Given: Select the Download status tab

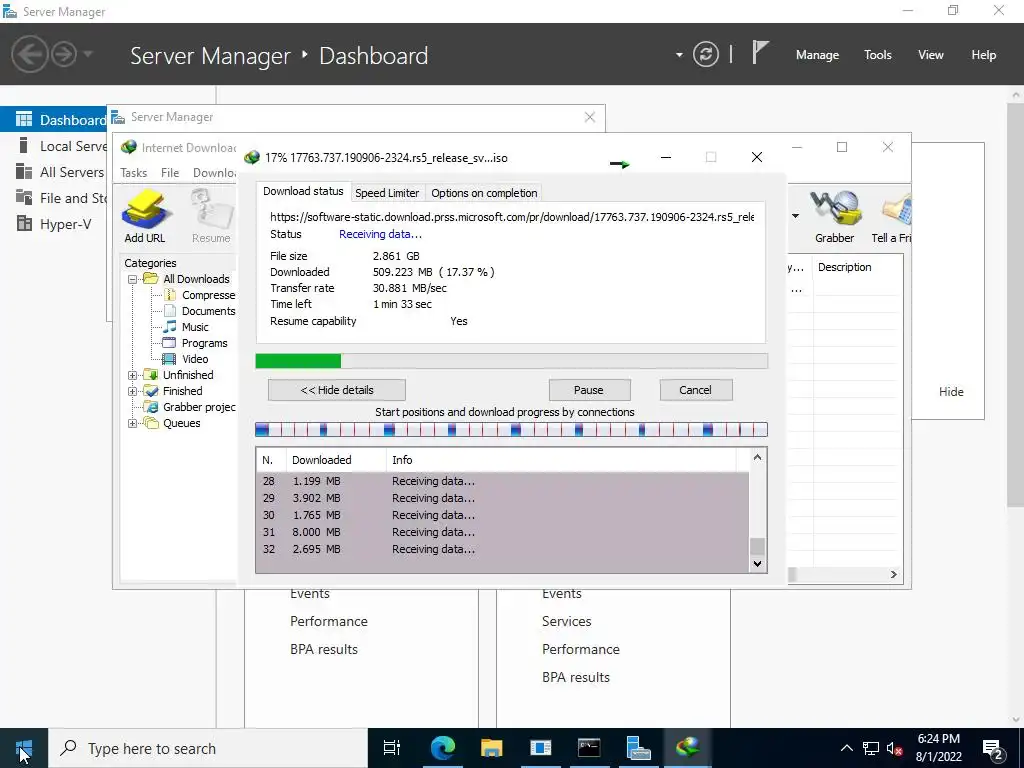Looking at the screenshot, I should coord(303,191).
